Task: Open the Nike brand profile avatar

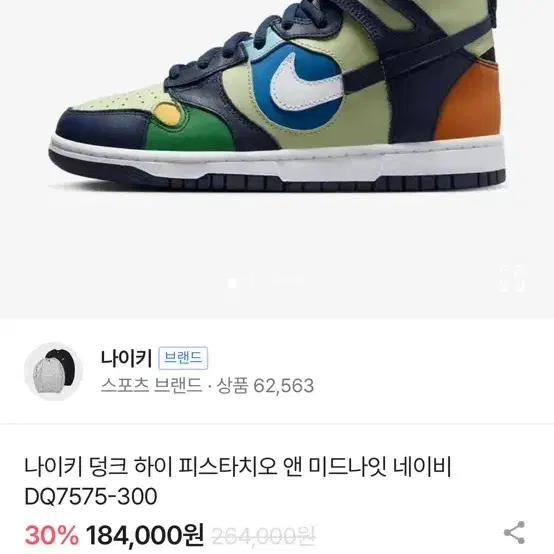Action: pyautogui.click(x=53, y=371)
